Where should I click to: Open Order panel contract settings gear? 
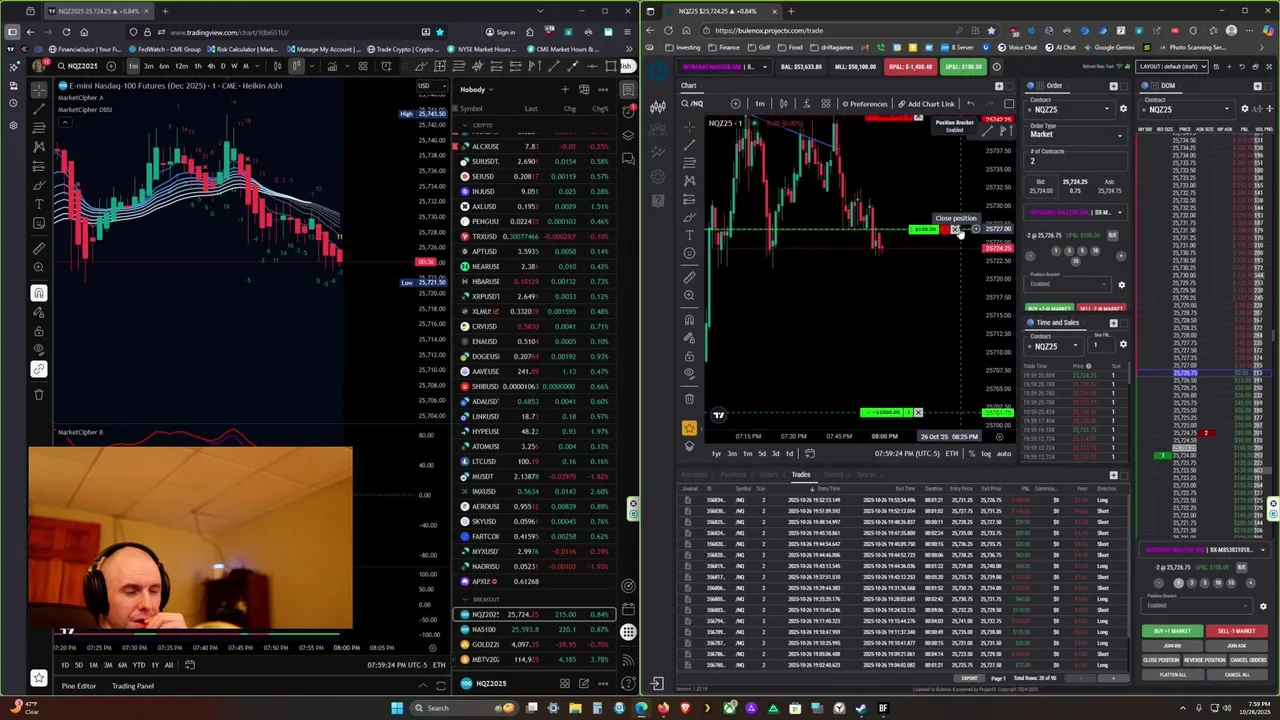(x=1122, y=109)
